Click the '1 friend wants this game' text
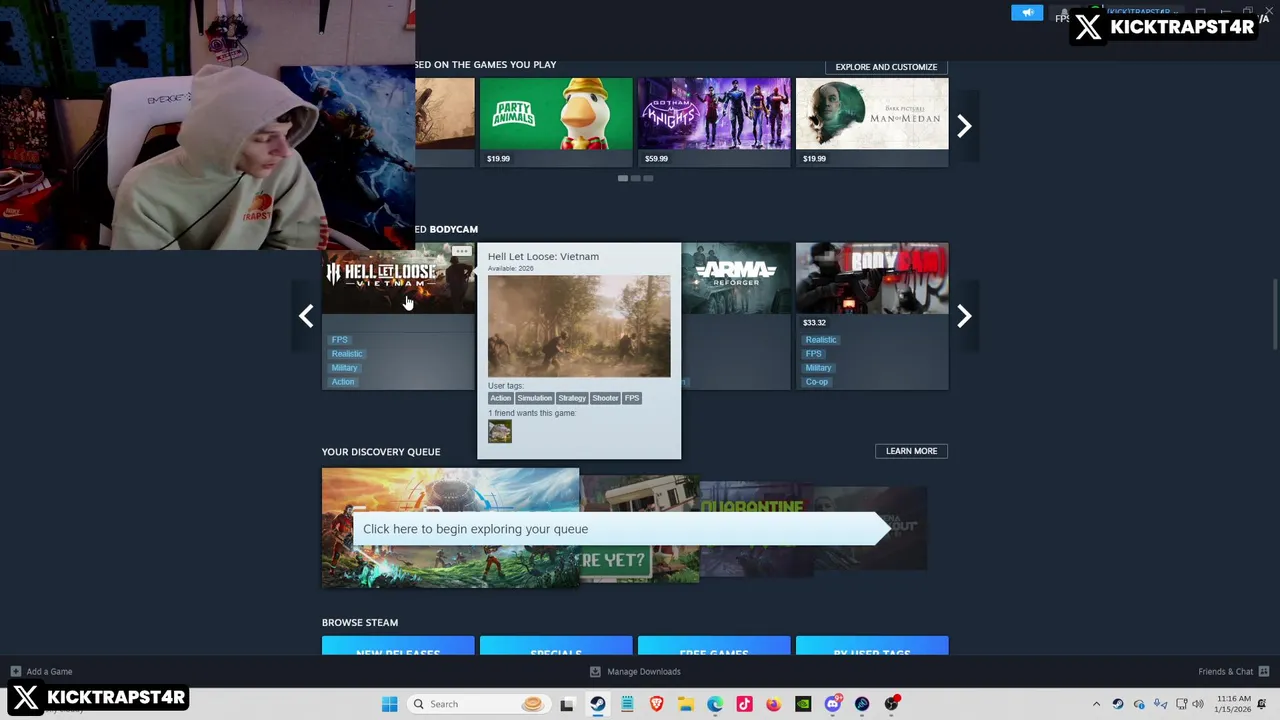The width and height of the screenshot is (1280, 720). 532,413
